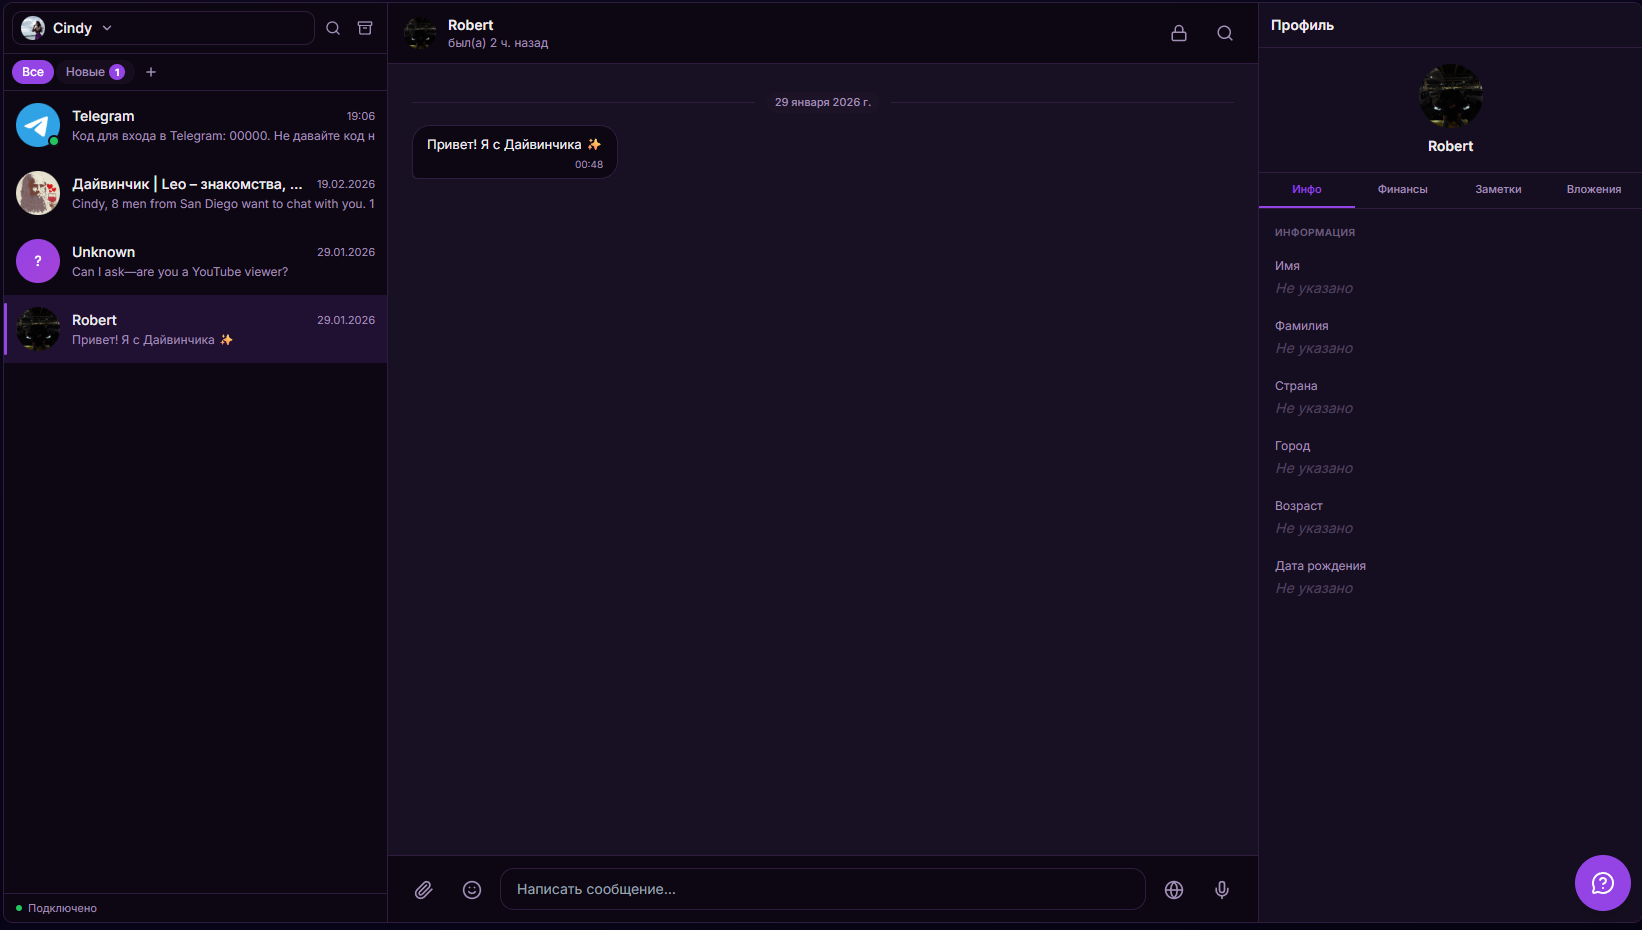Search within the Robert conversation
This screenshot has width=1642, height=930.
(x=1224, y=33)
